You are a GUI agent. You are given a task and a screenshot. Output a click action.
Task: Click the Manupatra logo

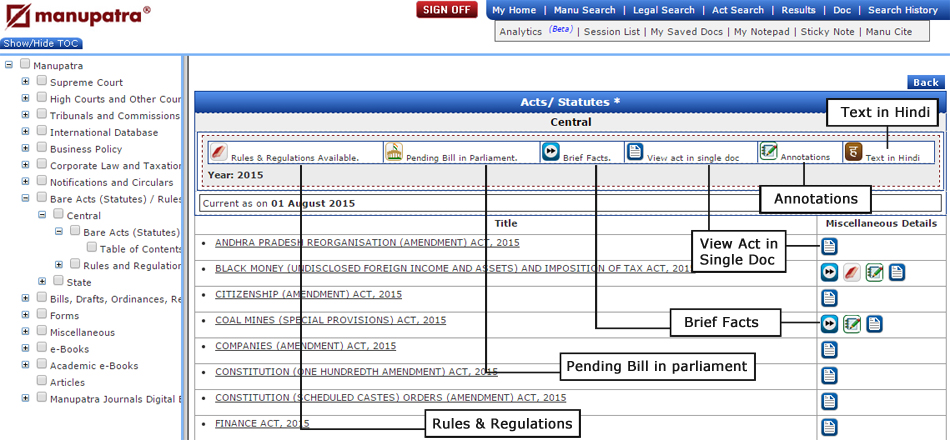coord(77,17)
